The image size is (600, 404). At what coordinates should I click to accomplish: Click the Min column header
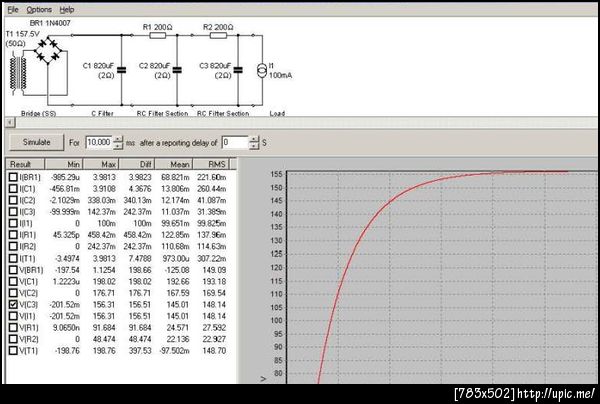coord(64,164)
